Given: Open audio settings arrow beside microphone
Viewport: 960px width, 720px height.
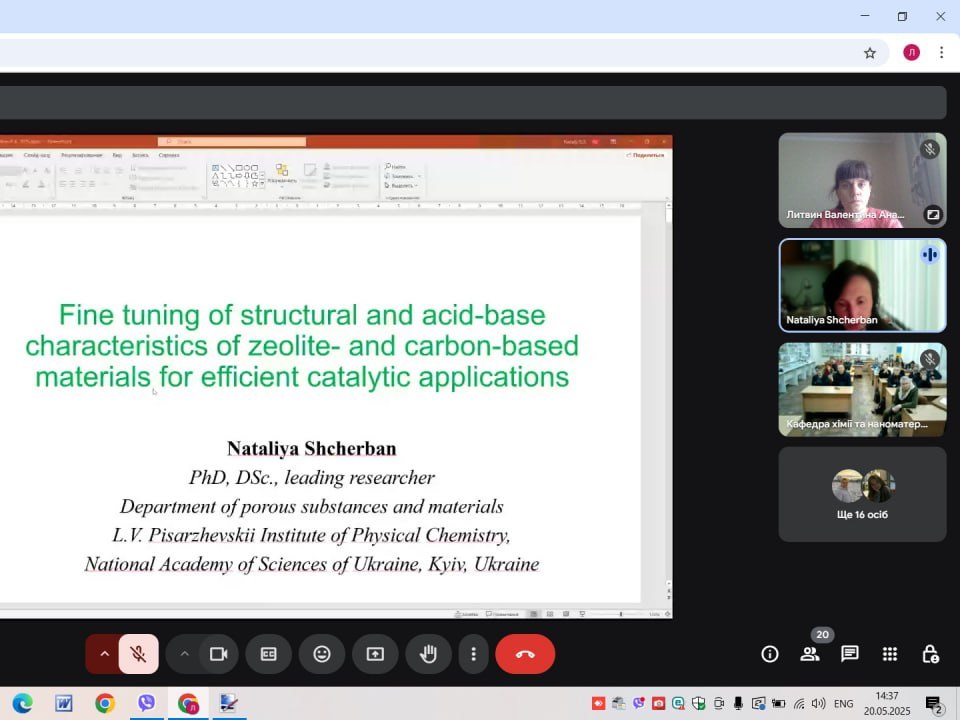Looking at the screenshot, I should click(104, 654).
